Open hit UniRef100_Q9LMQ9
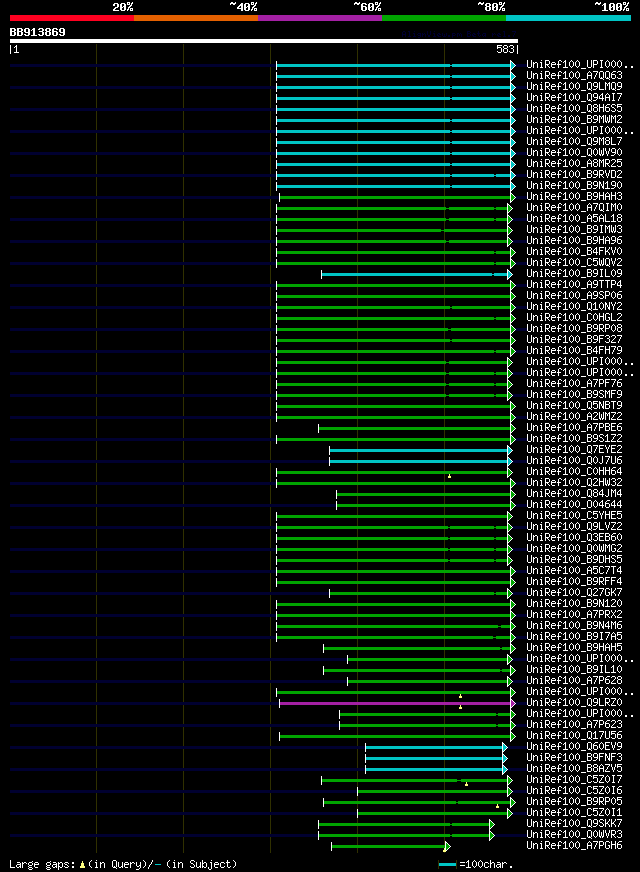 pyautogui.click(x=574, y=87)
